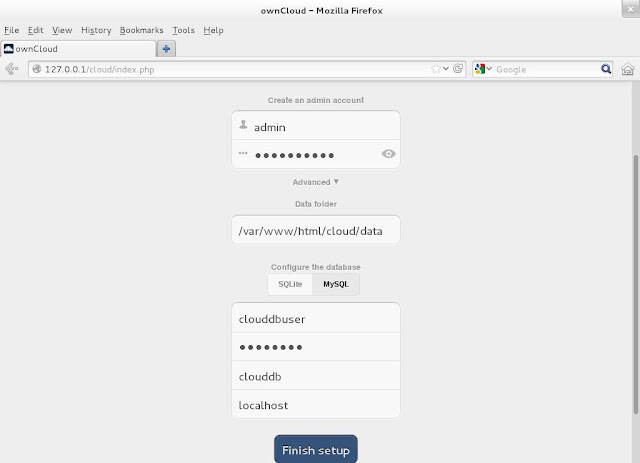Open the Tools menu
Viewport: 640px width, 463px height.
(183, 30)
